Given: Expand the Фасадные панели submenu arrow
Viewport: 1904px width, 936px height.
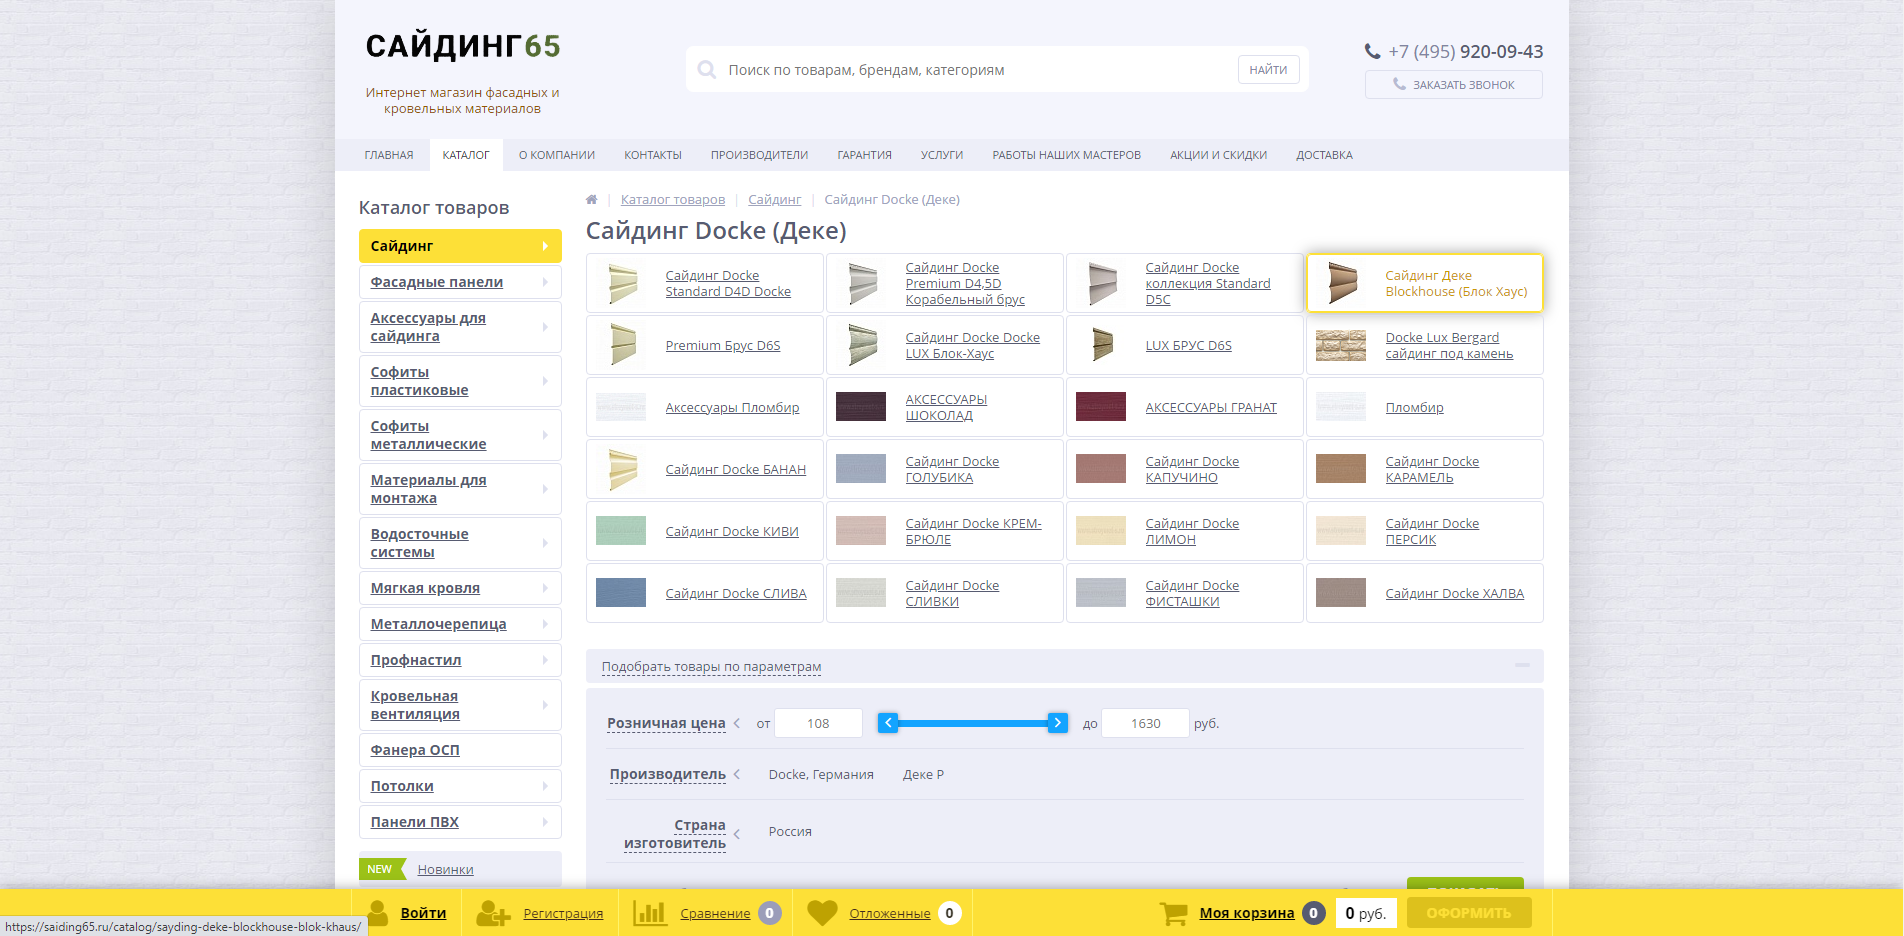Looking at the screenshot, I should pyautogui.click(x=545, y=282).
